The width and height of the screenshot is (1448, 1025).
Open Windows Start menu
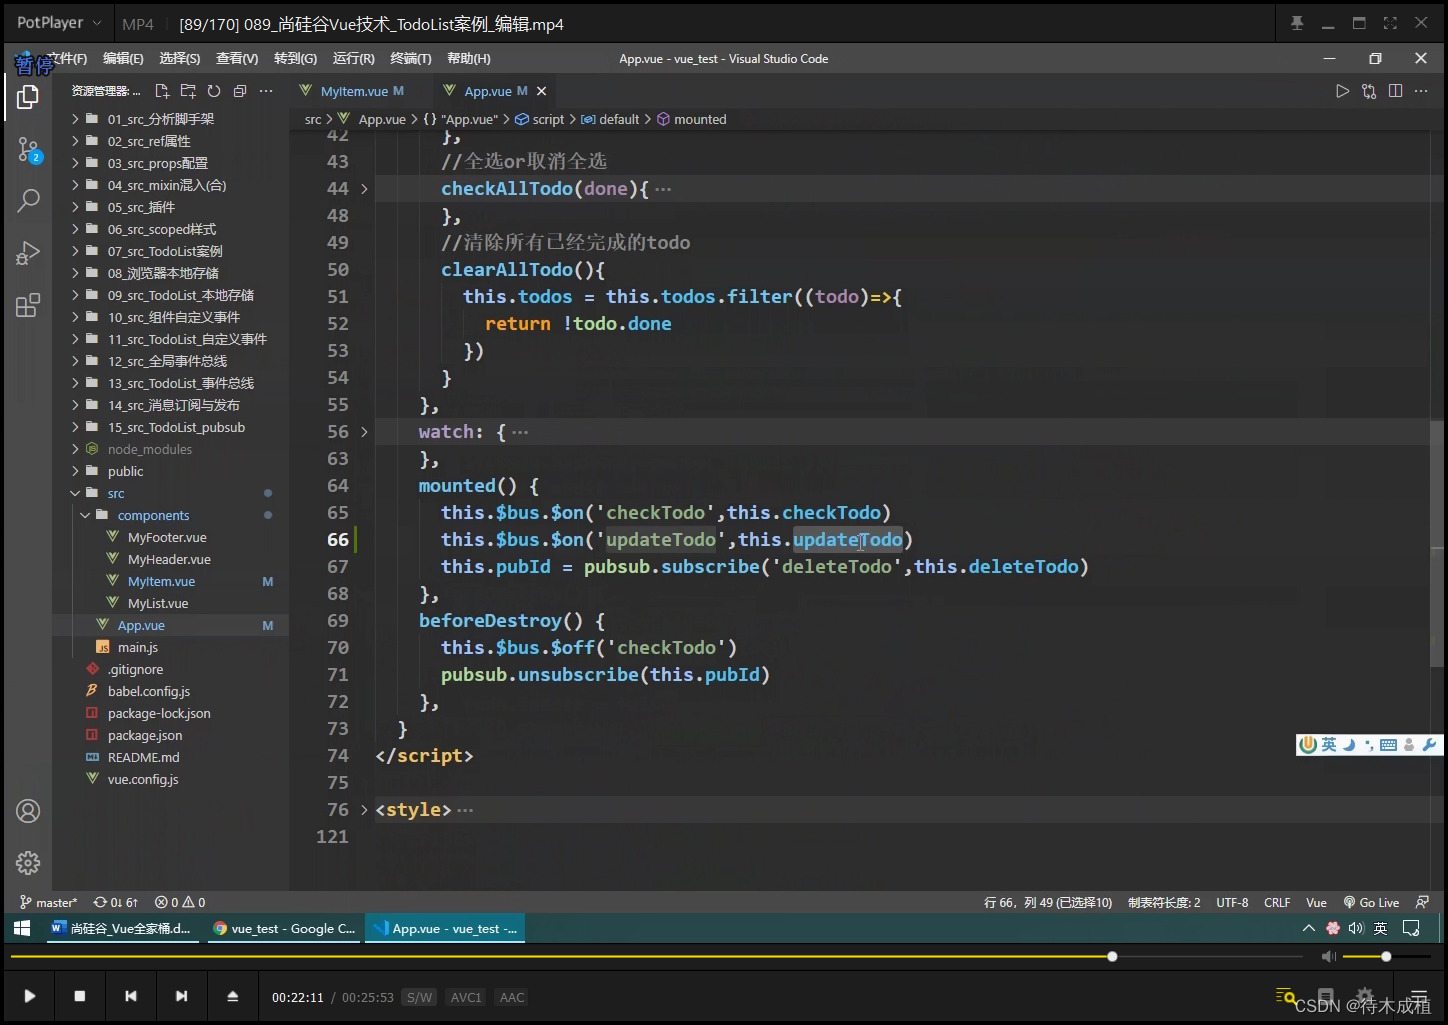[22, 928]
